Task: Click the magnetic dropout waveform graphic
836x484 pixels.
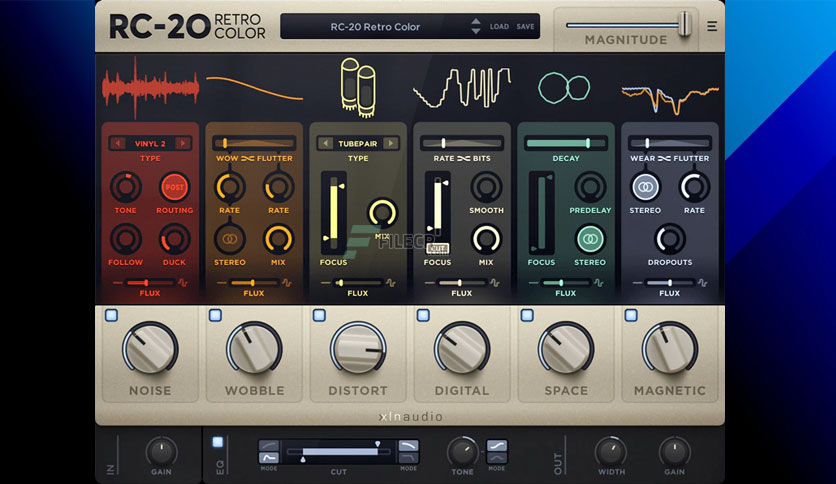Action: [x=670, y=99]
